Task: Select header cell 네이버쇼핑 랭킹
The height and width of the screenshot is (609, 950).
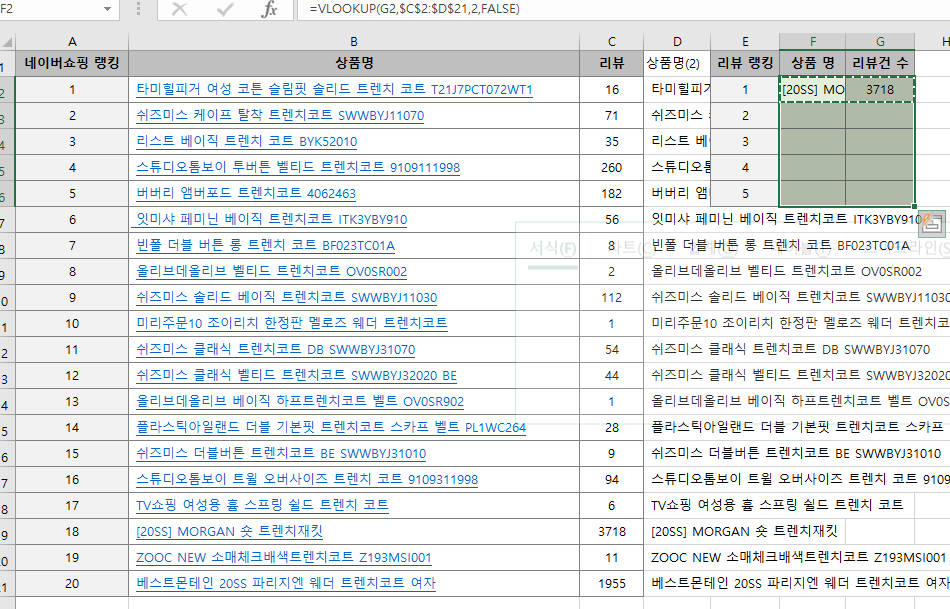Action: 72,63
